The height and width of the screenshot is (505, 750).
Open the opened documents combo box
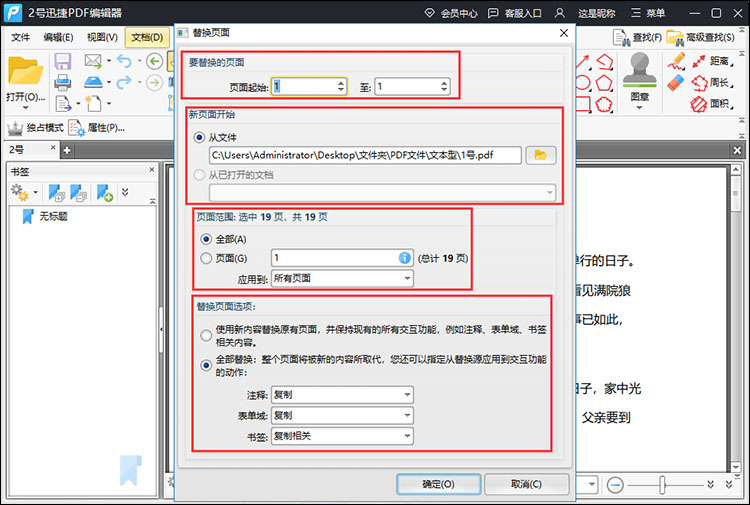382,192
